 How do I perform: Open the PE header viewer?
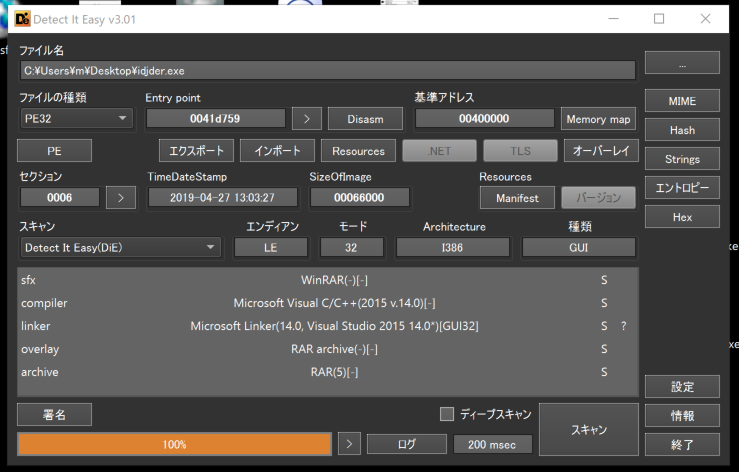54,151
